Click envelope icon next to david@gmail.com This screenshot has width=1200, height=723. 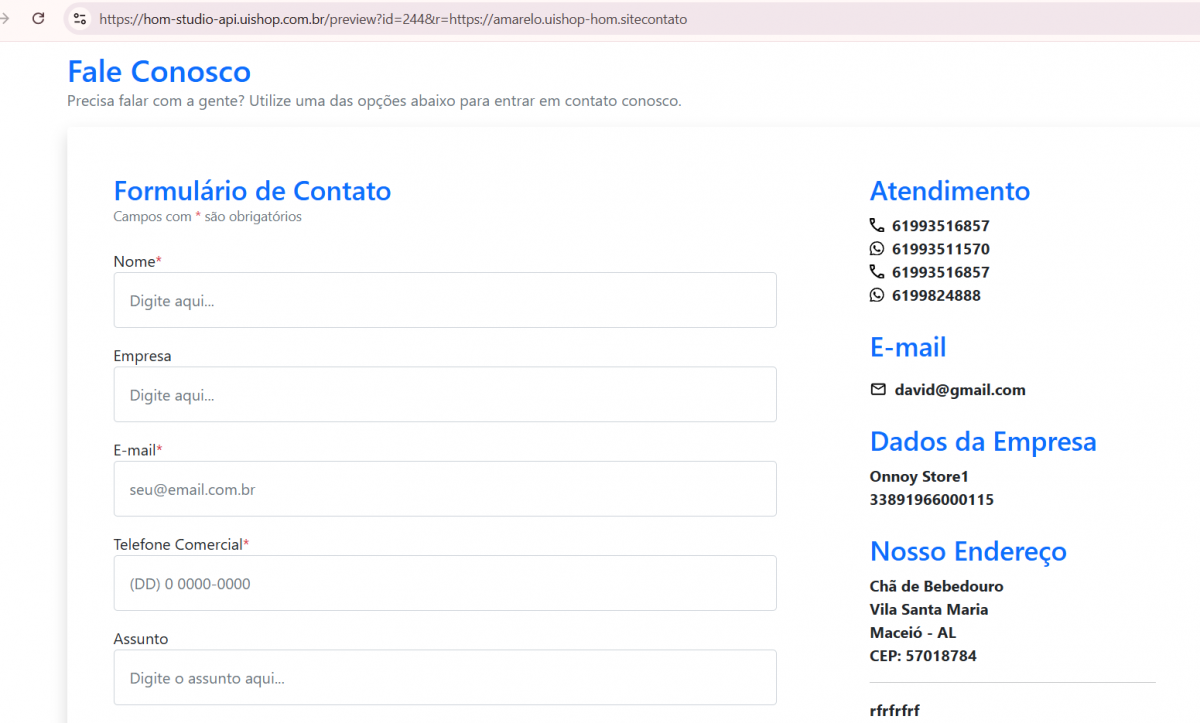coord(878,390)
